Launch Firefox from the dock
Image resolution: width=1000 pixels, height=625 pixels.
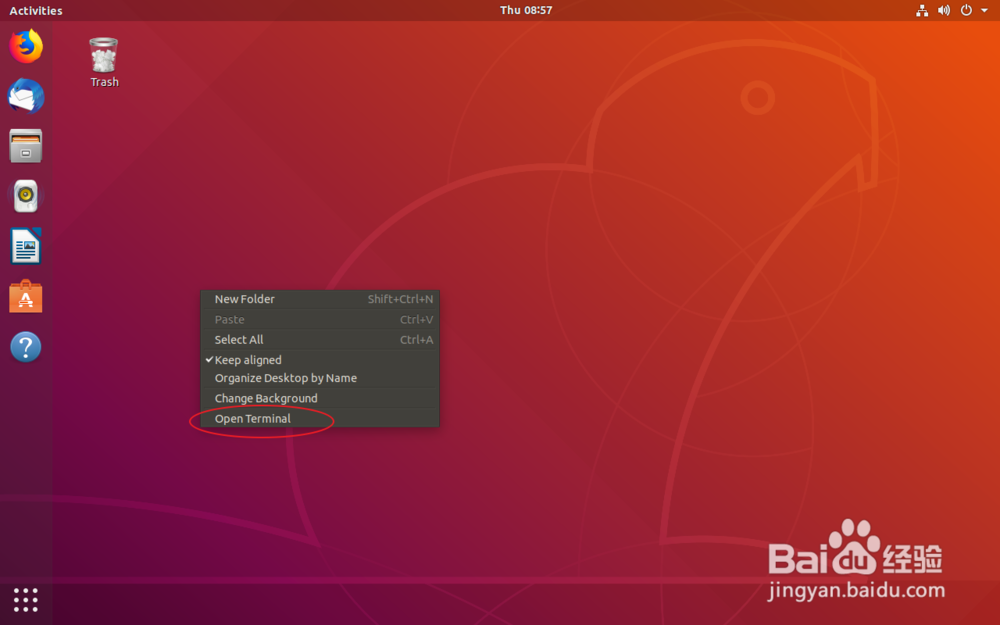[x=25, y=45]
